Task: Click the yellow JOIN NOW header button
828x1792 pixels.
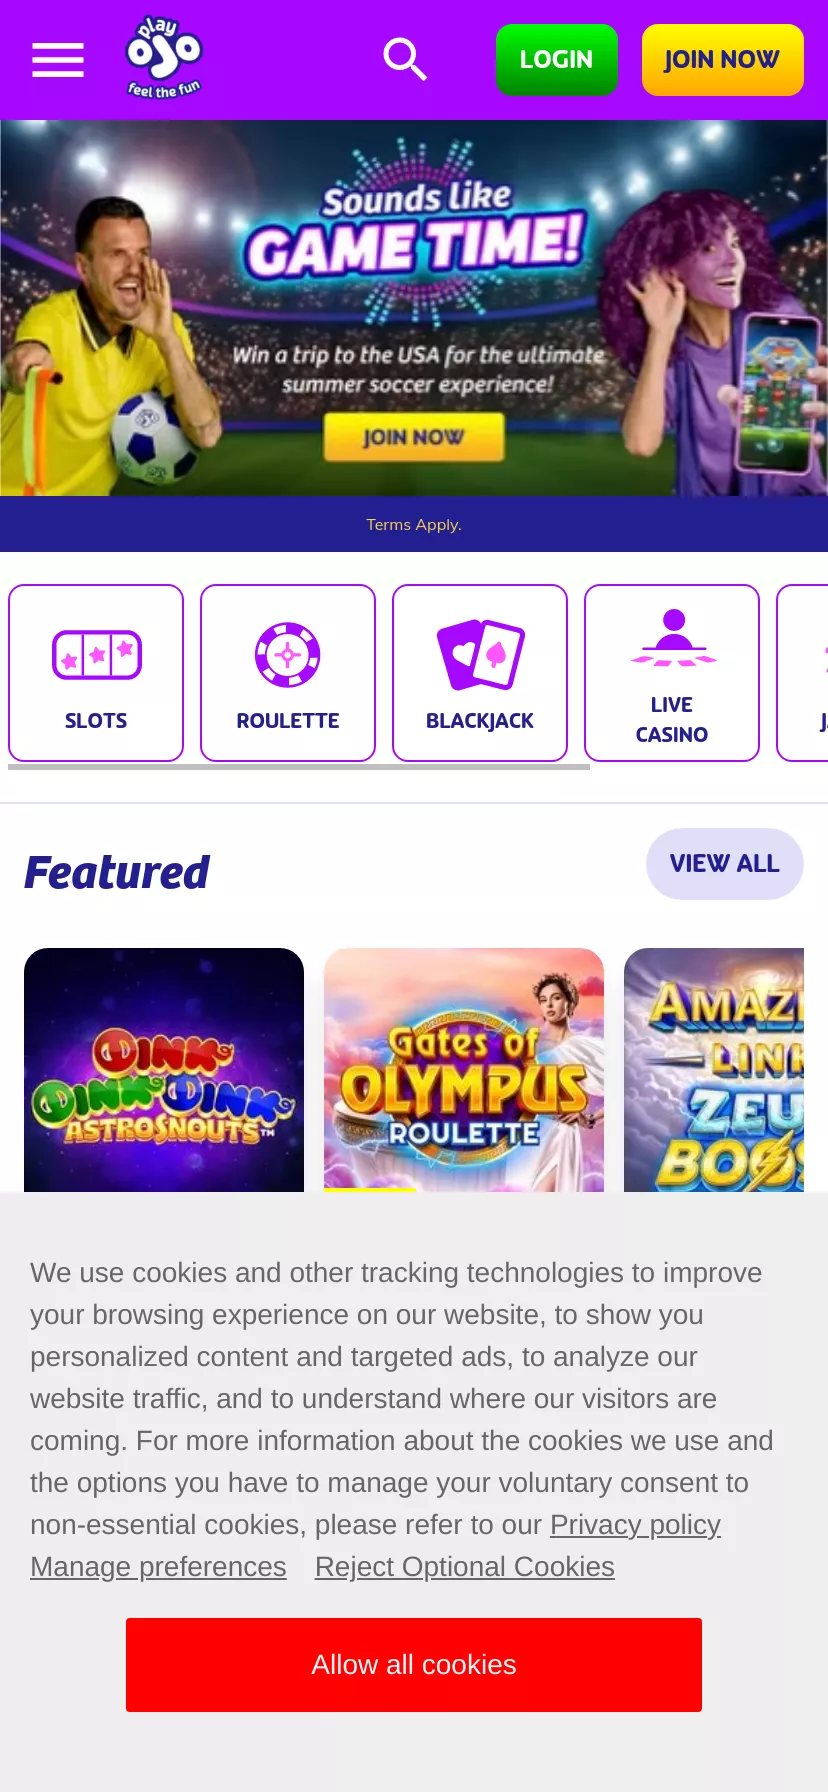Action: click(x=723, y=60)
